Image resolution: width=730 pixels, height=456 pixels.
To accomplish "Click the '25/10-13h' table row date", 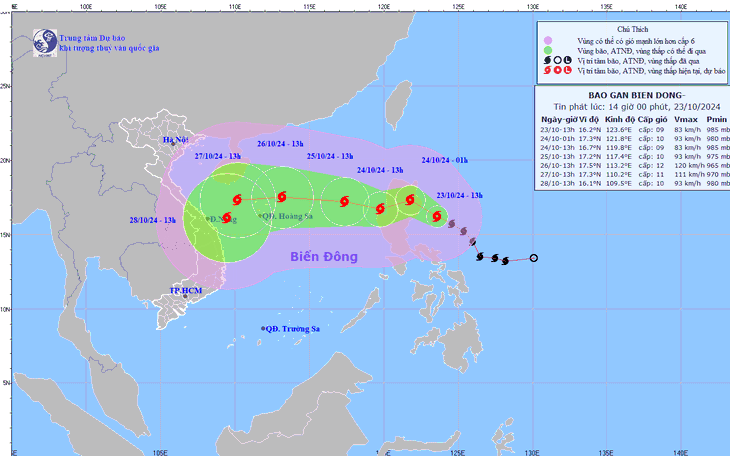I will [x=558, y=157].
